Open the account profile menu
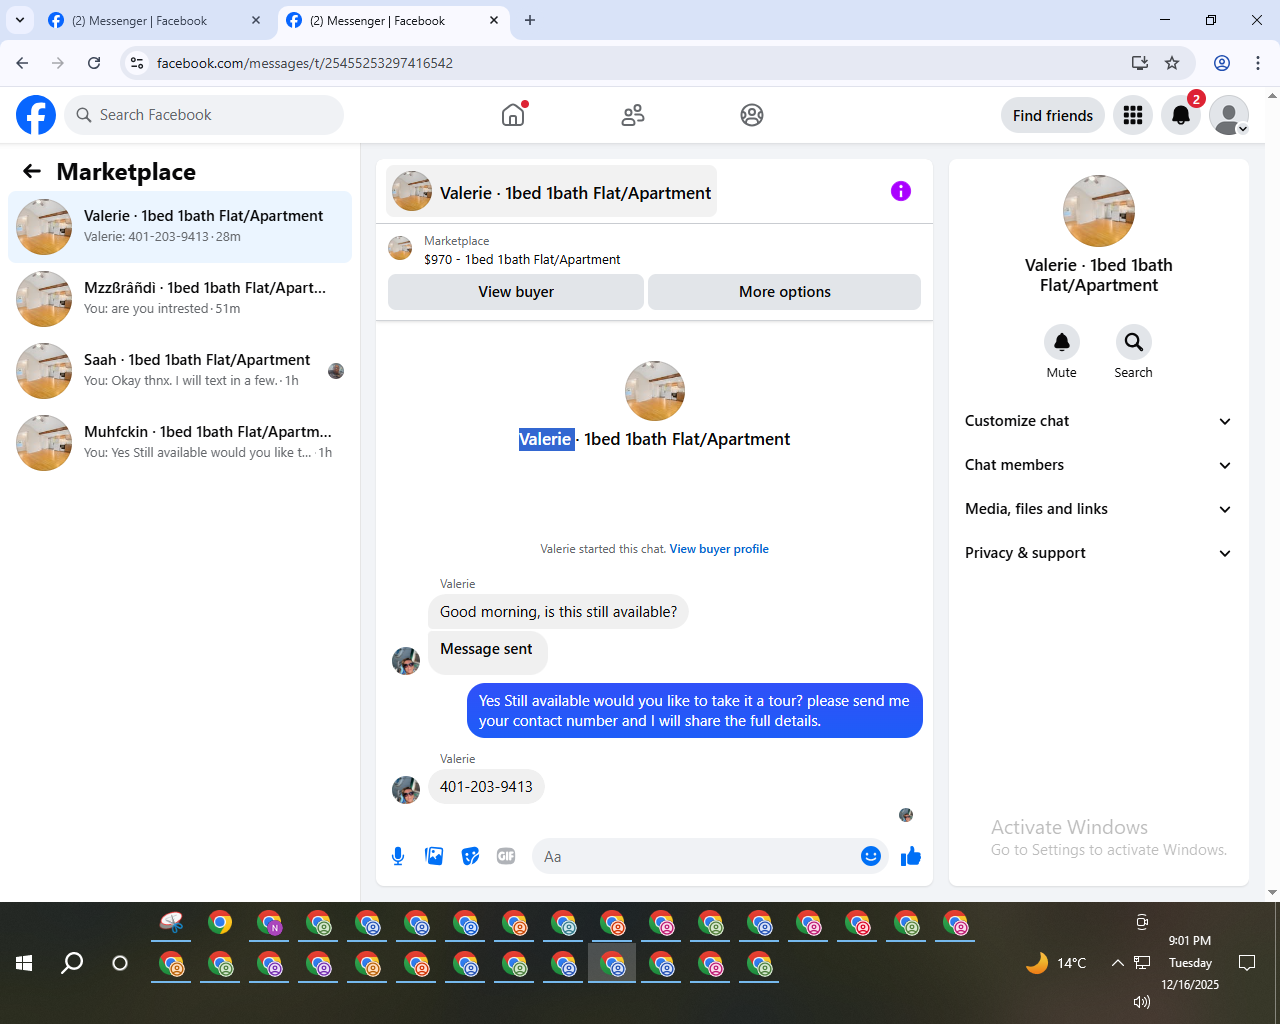This screenshot has width=1280, height=1024. pyautogui.click(x=1229, y=115)
